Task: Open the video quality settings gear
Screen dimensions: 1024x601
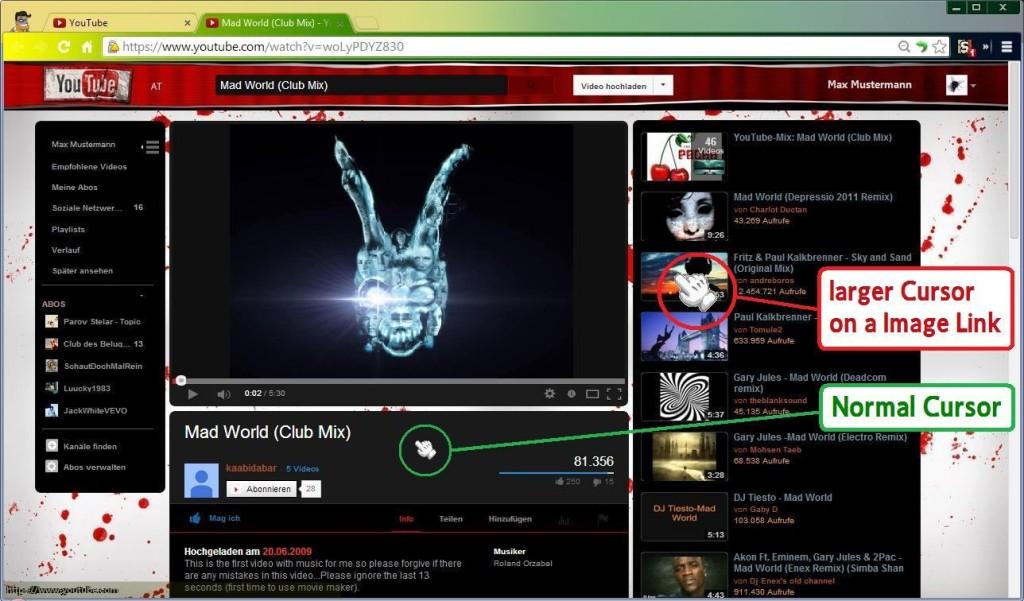Action: pyautogui.click(x=549, y=393)
